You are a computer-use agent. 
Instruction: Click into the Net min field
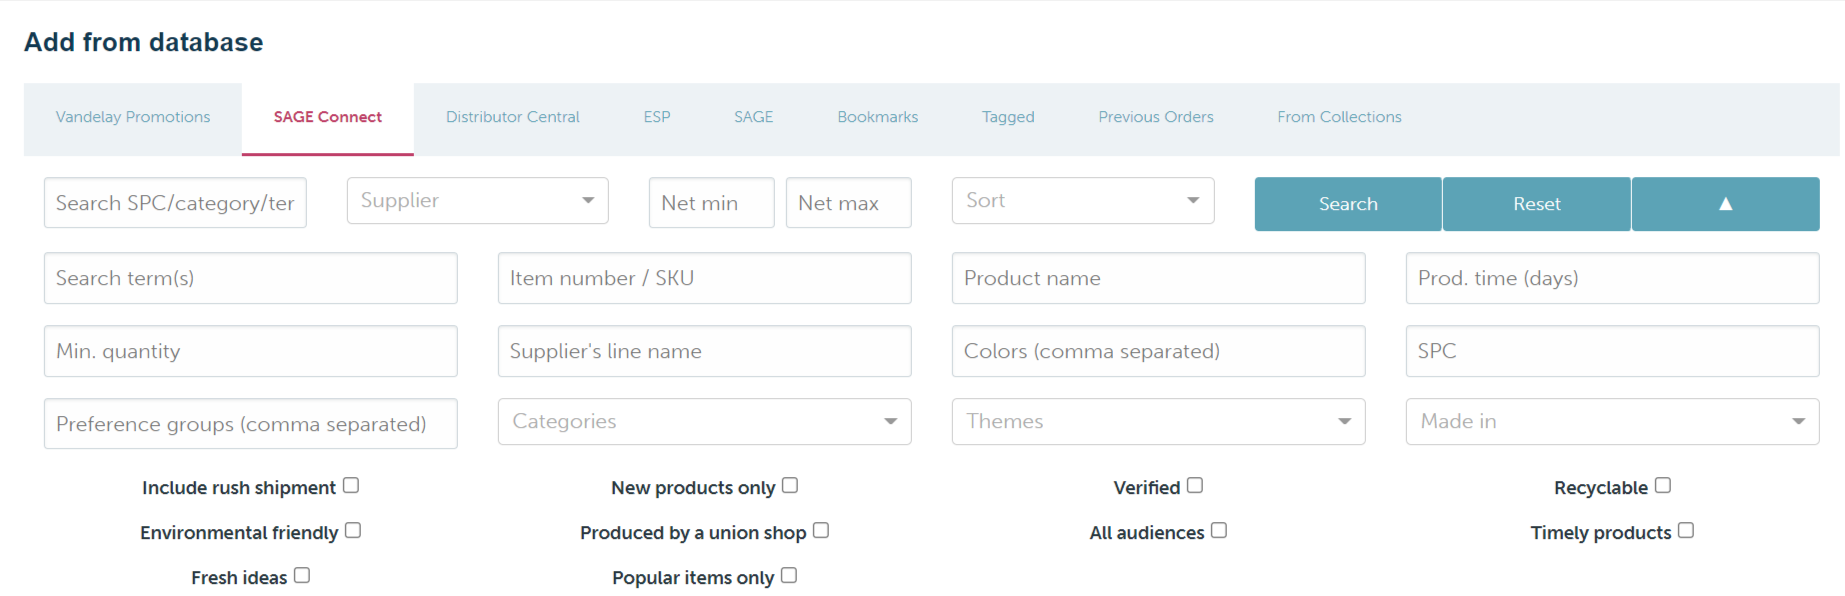[712, 203]
